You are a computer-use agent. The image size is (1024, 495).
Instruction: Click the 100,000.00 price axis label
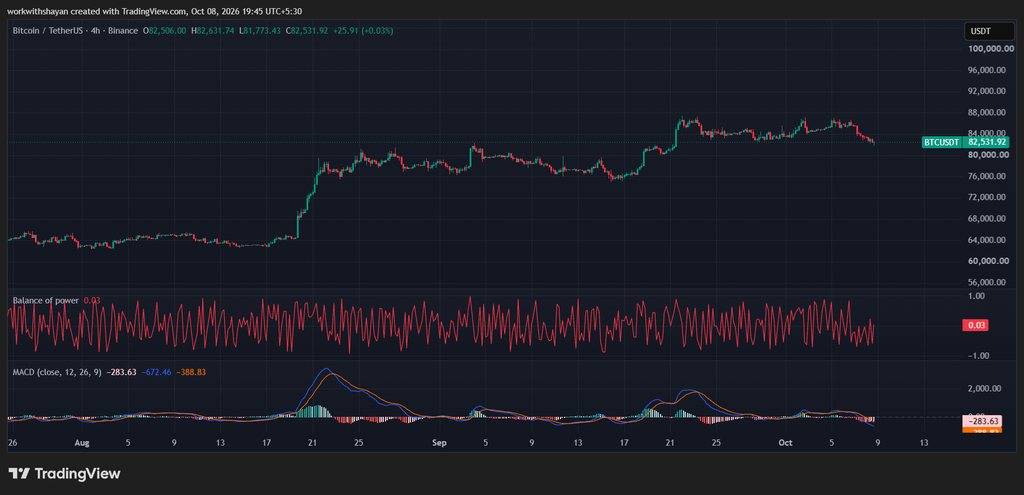coord(989,48)
